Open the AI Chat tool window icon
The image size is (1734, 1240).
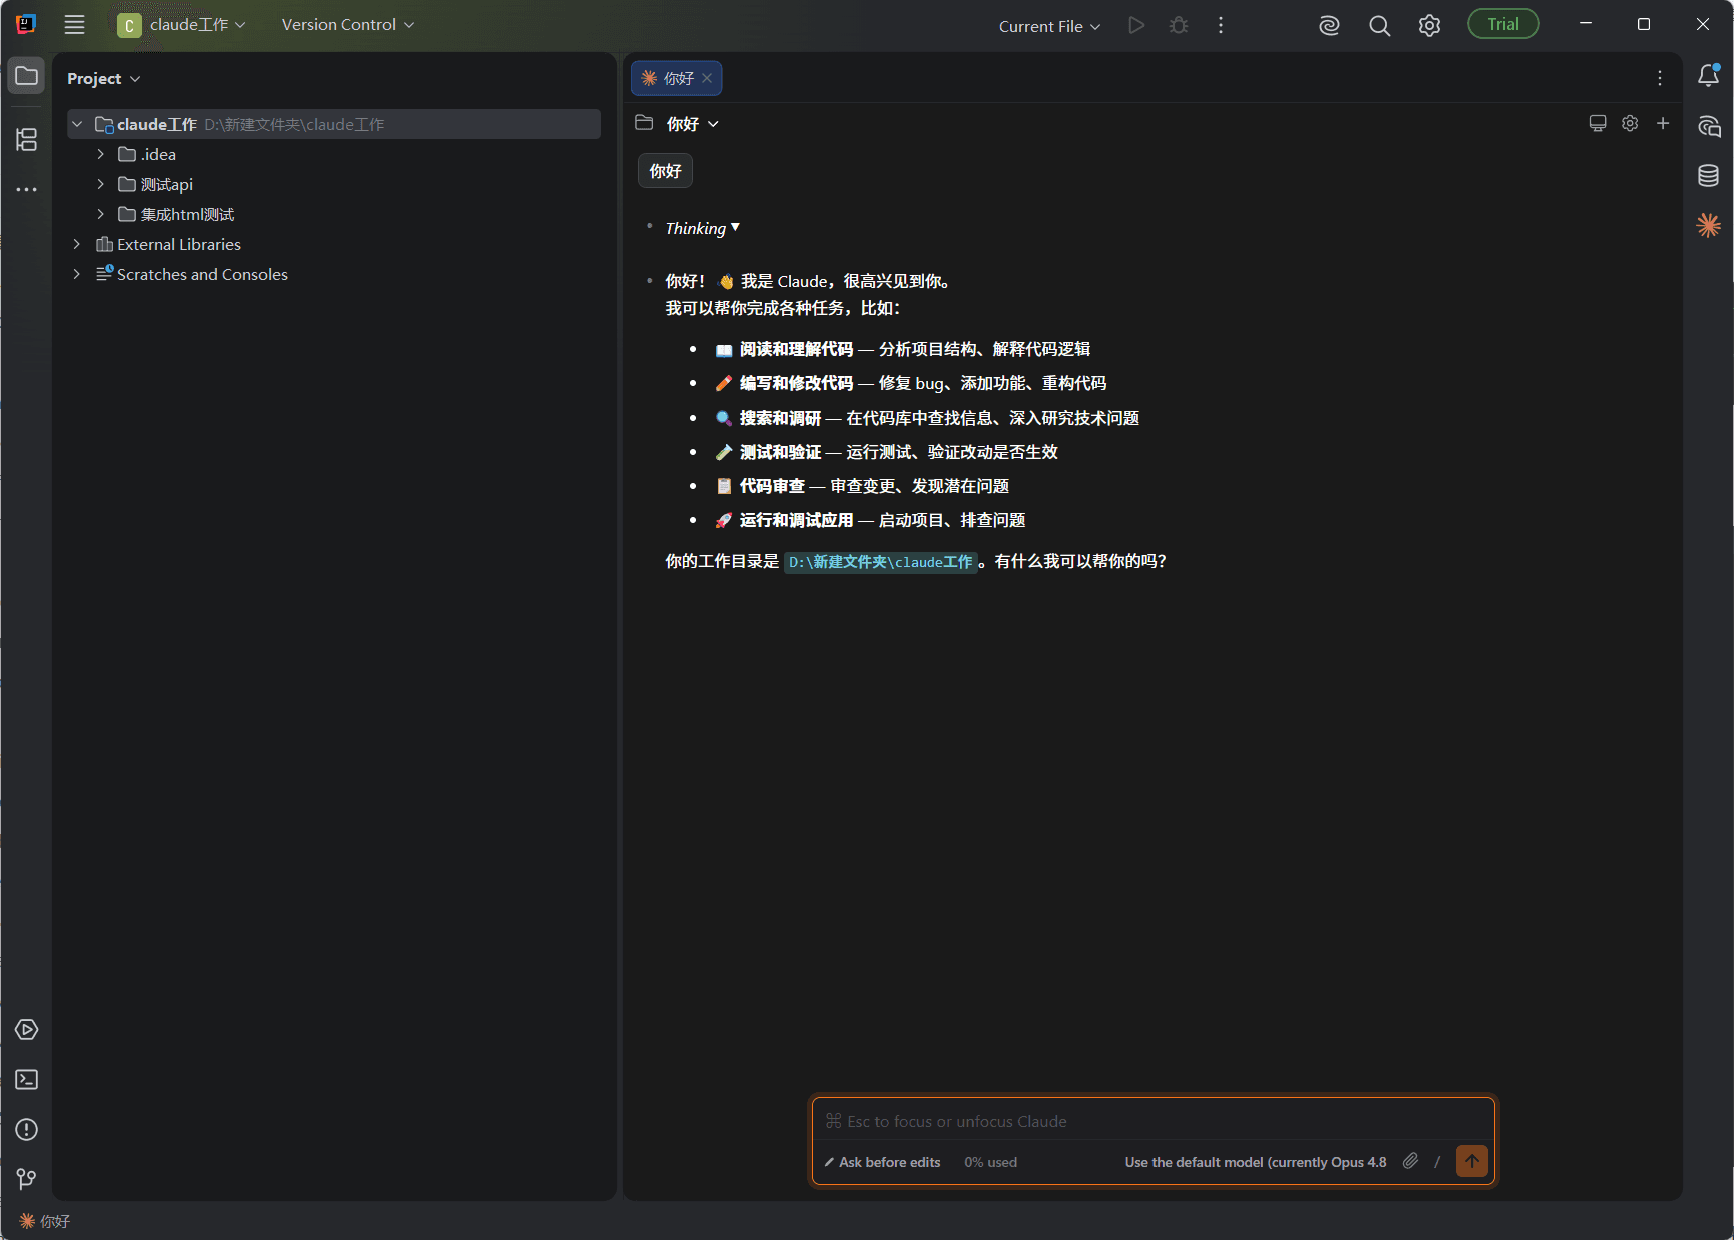(1709, 126)
